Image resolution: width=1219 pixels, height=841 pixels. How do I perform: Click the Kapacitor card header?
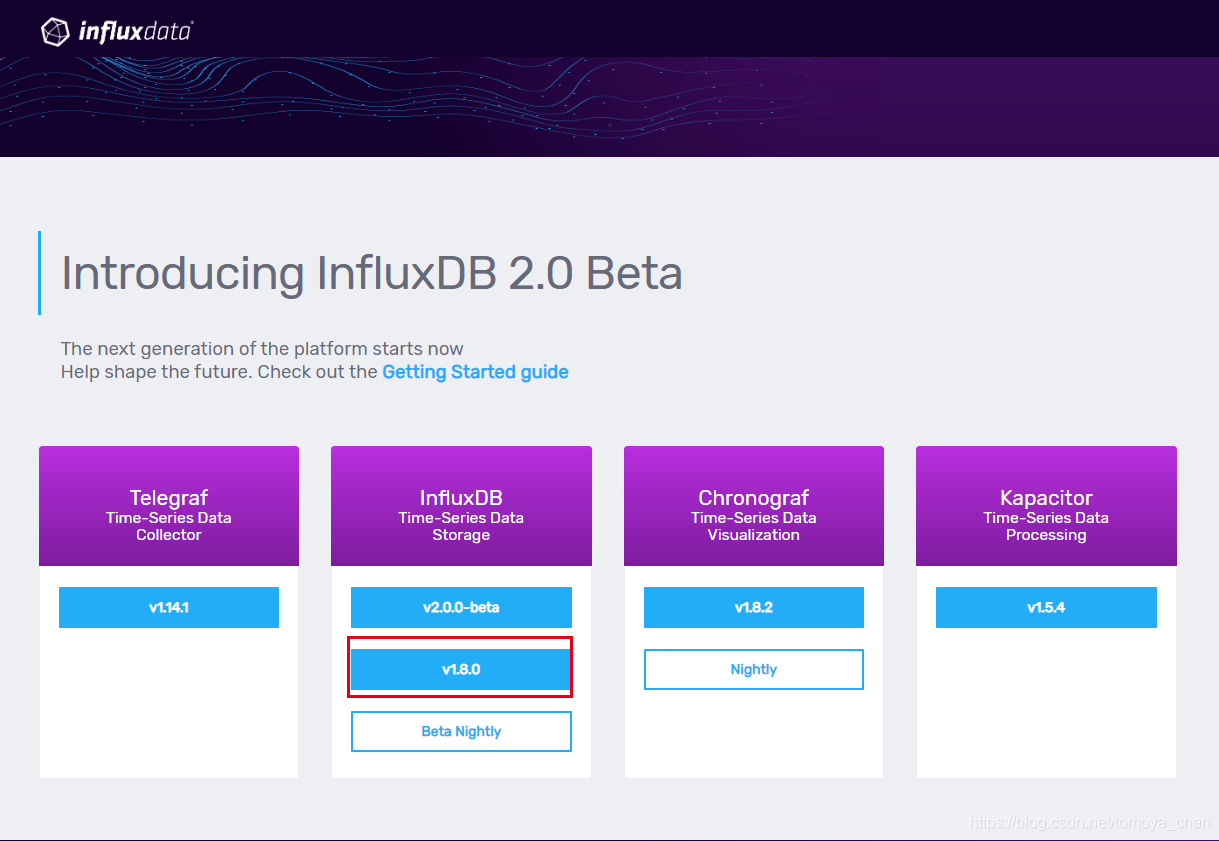coord(1046,506)
